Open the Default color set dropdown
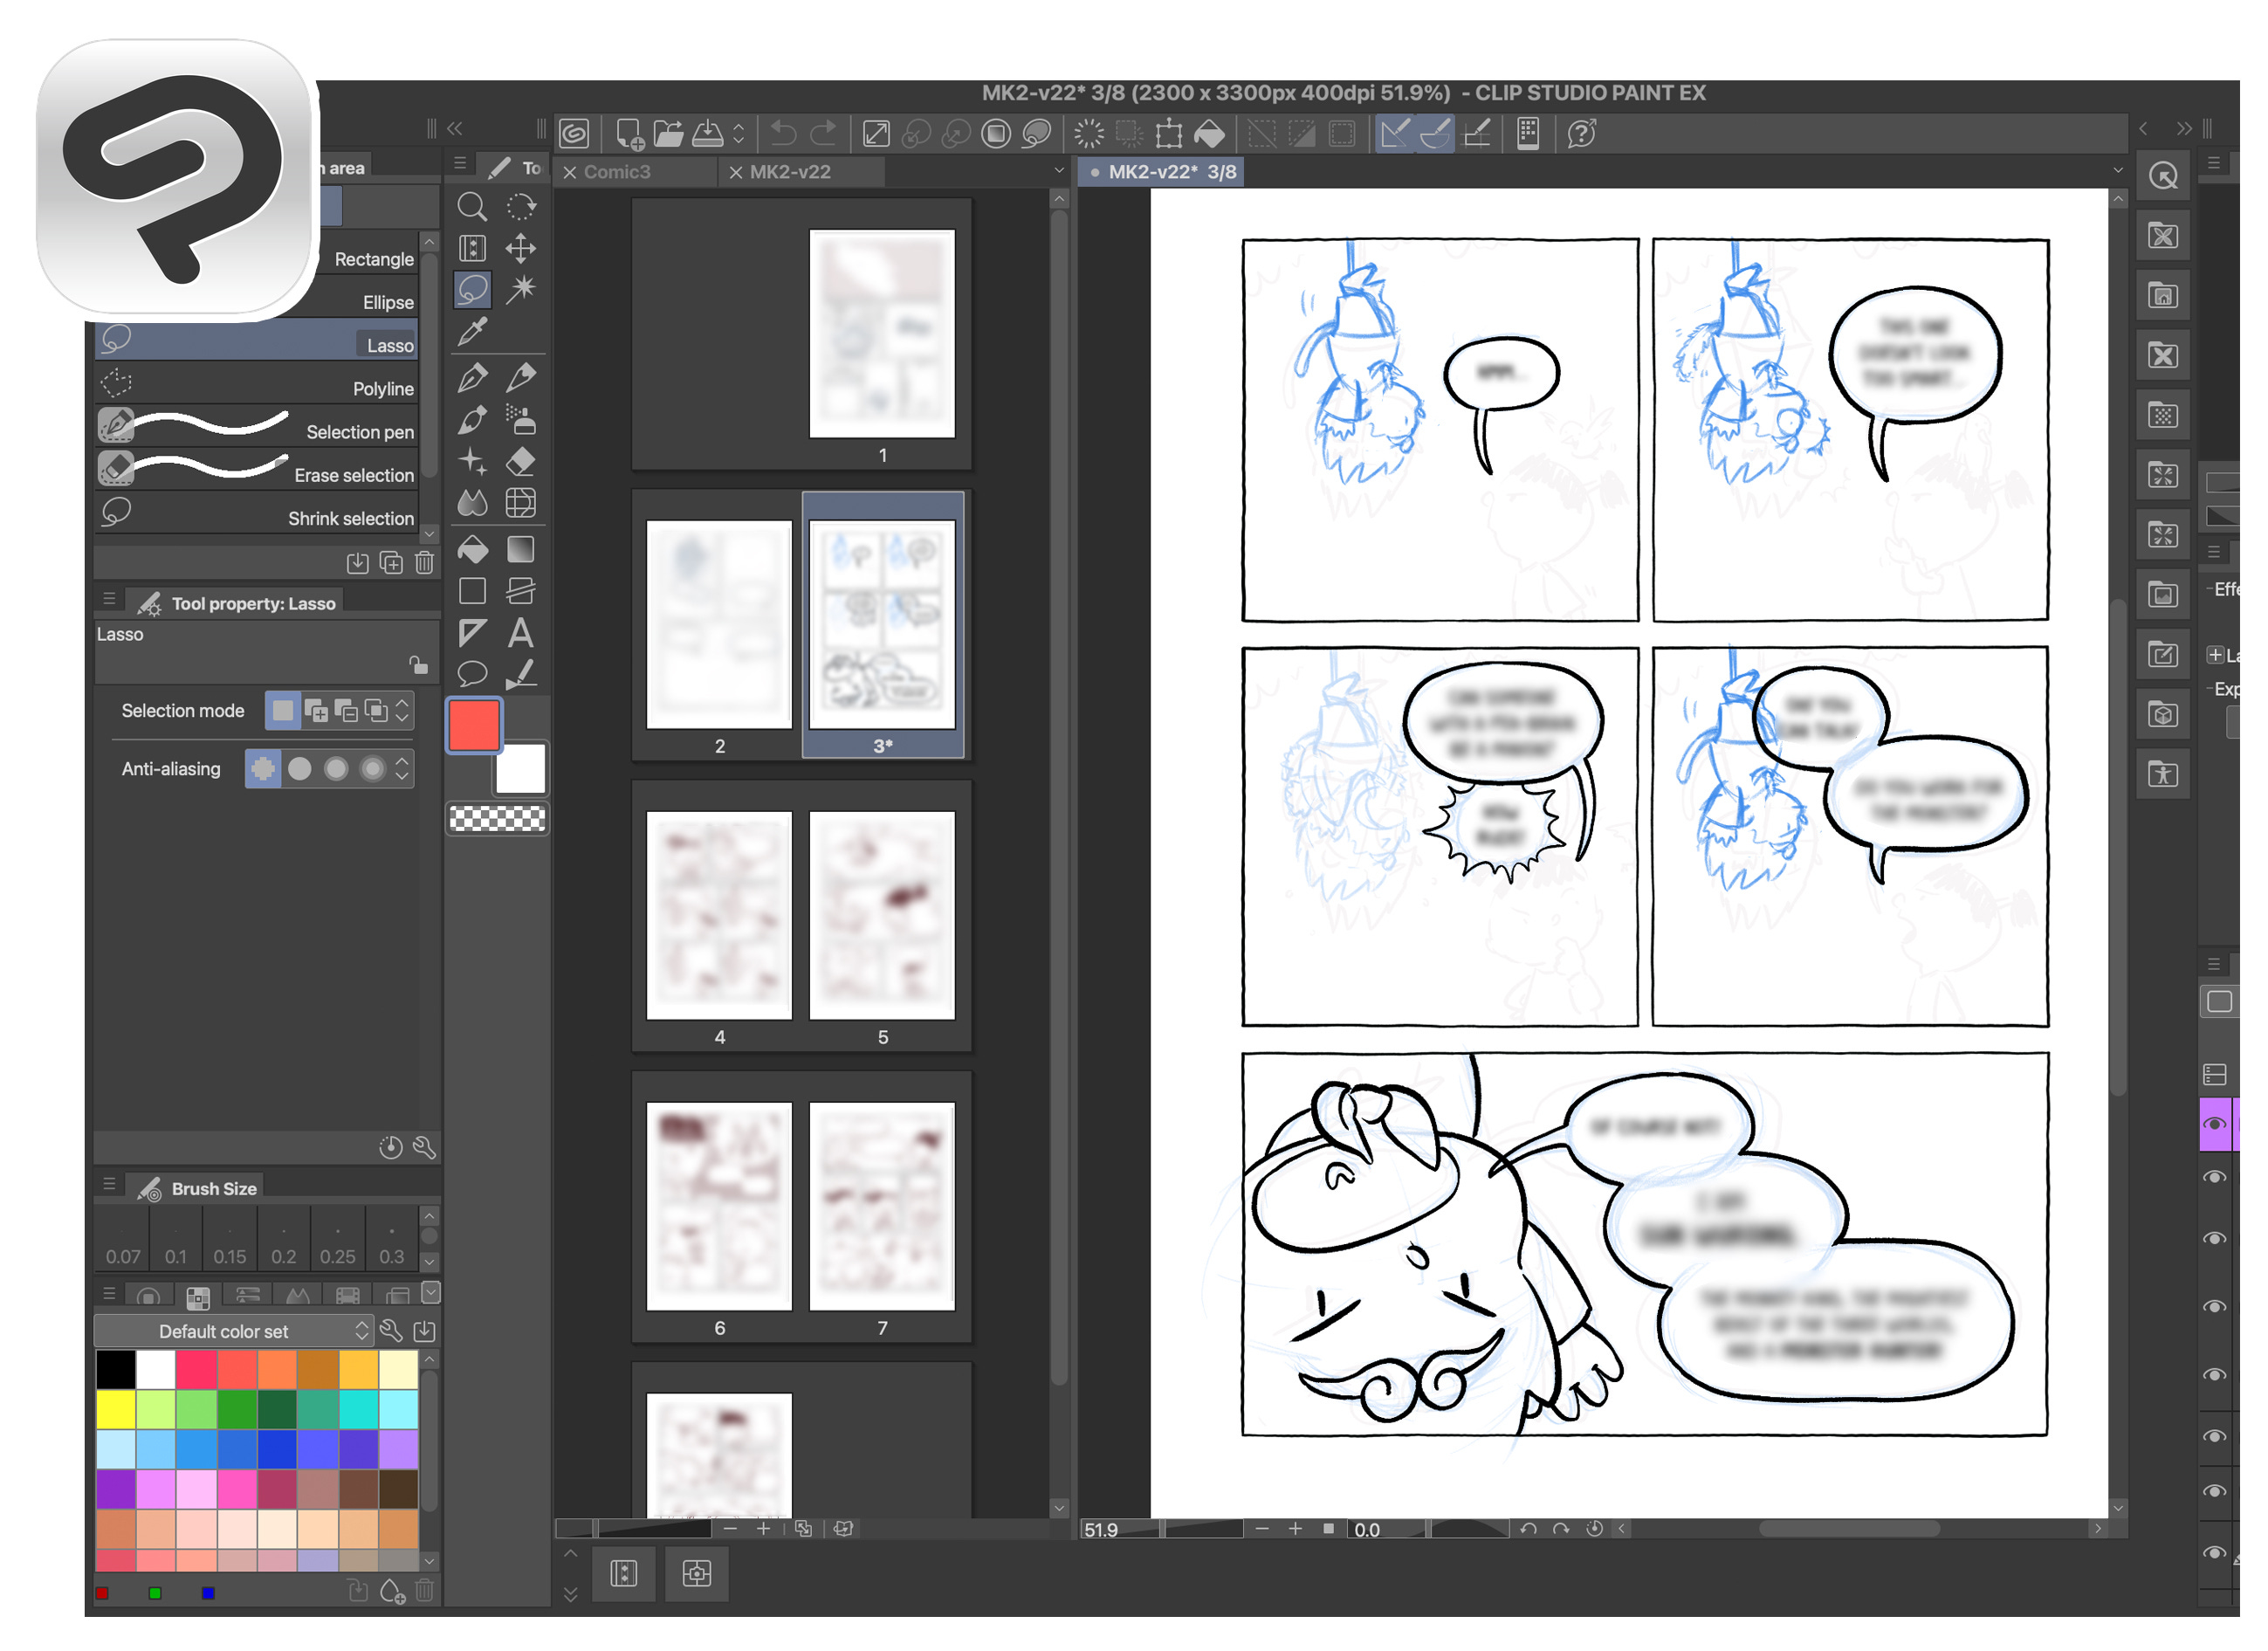Screen dimensions: 2268x1651 point(233,1331)
